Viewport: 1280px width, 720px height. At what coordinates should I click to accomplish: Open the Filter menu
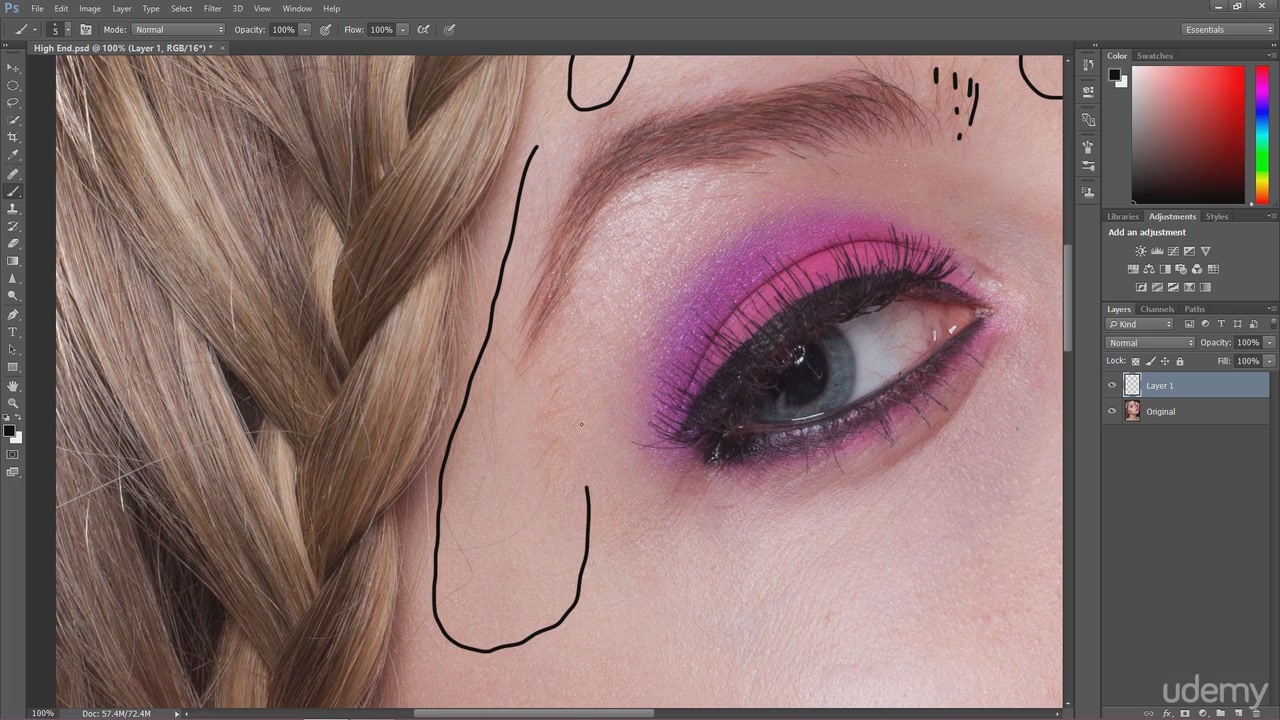coord(212,8)
